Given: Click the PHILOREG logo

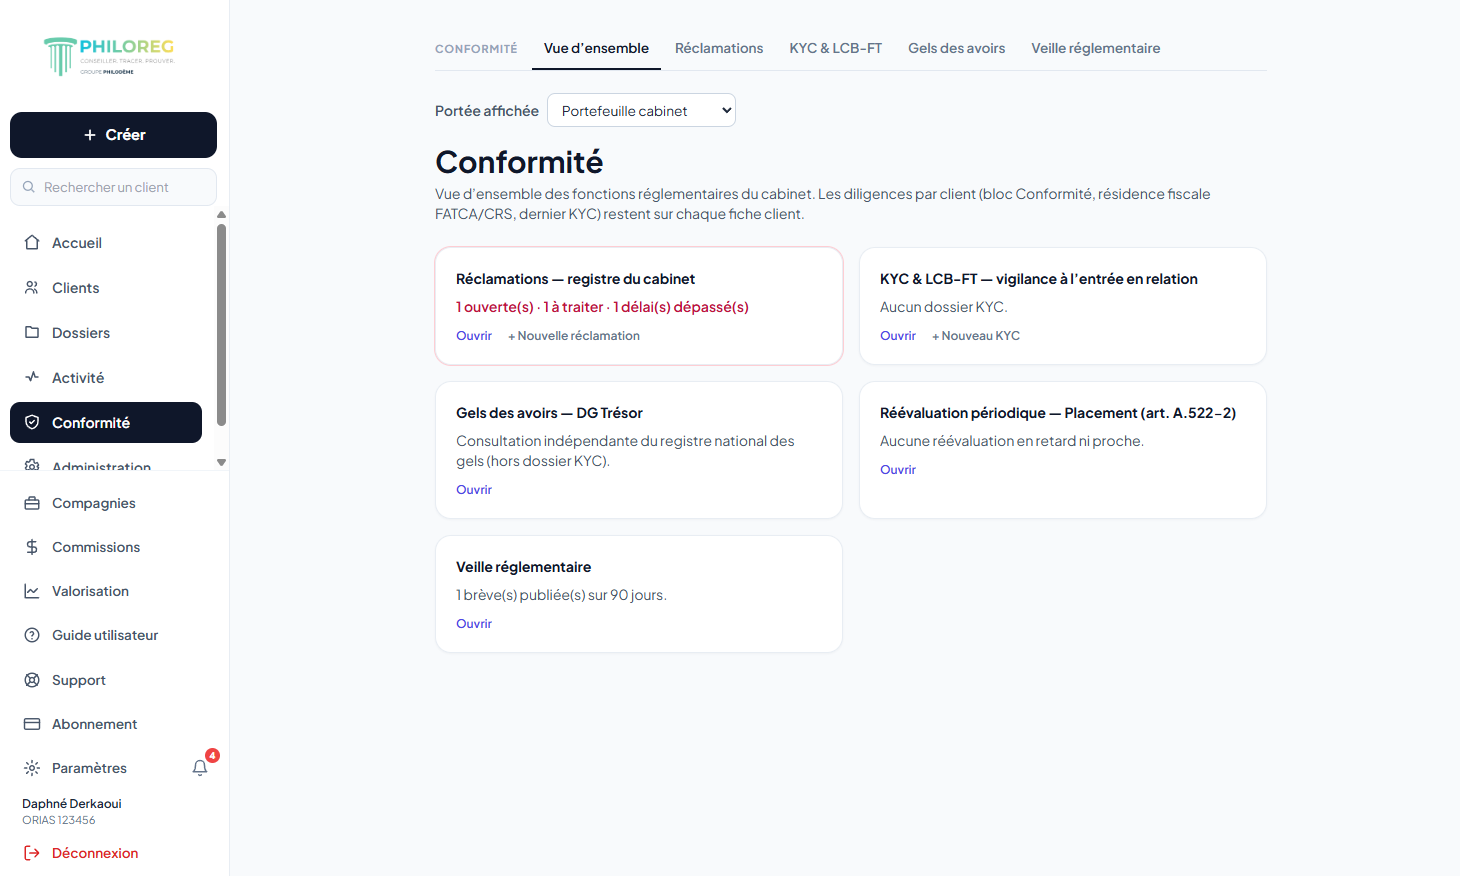Looking at the screenshot, I should point(110,57).
